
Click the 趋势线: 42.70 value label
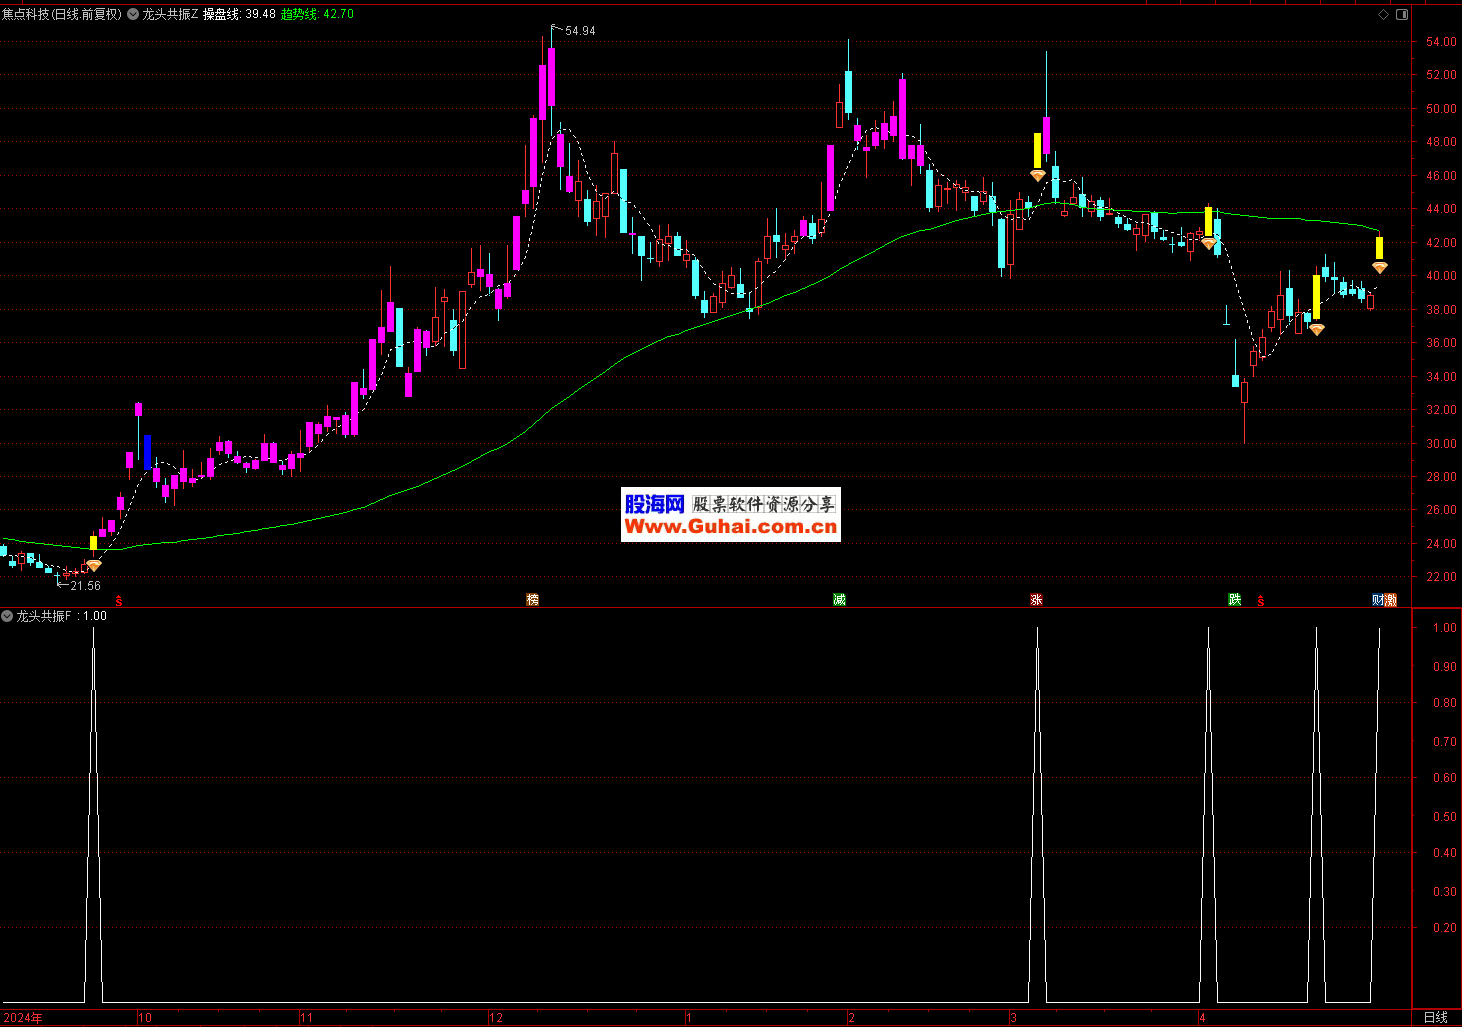click(317, 15)
